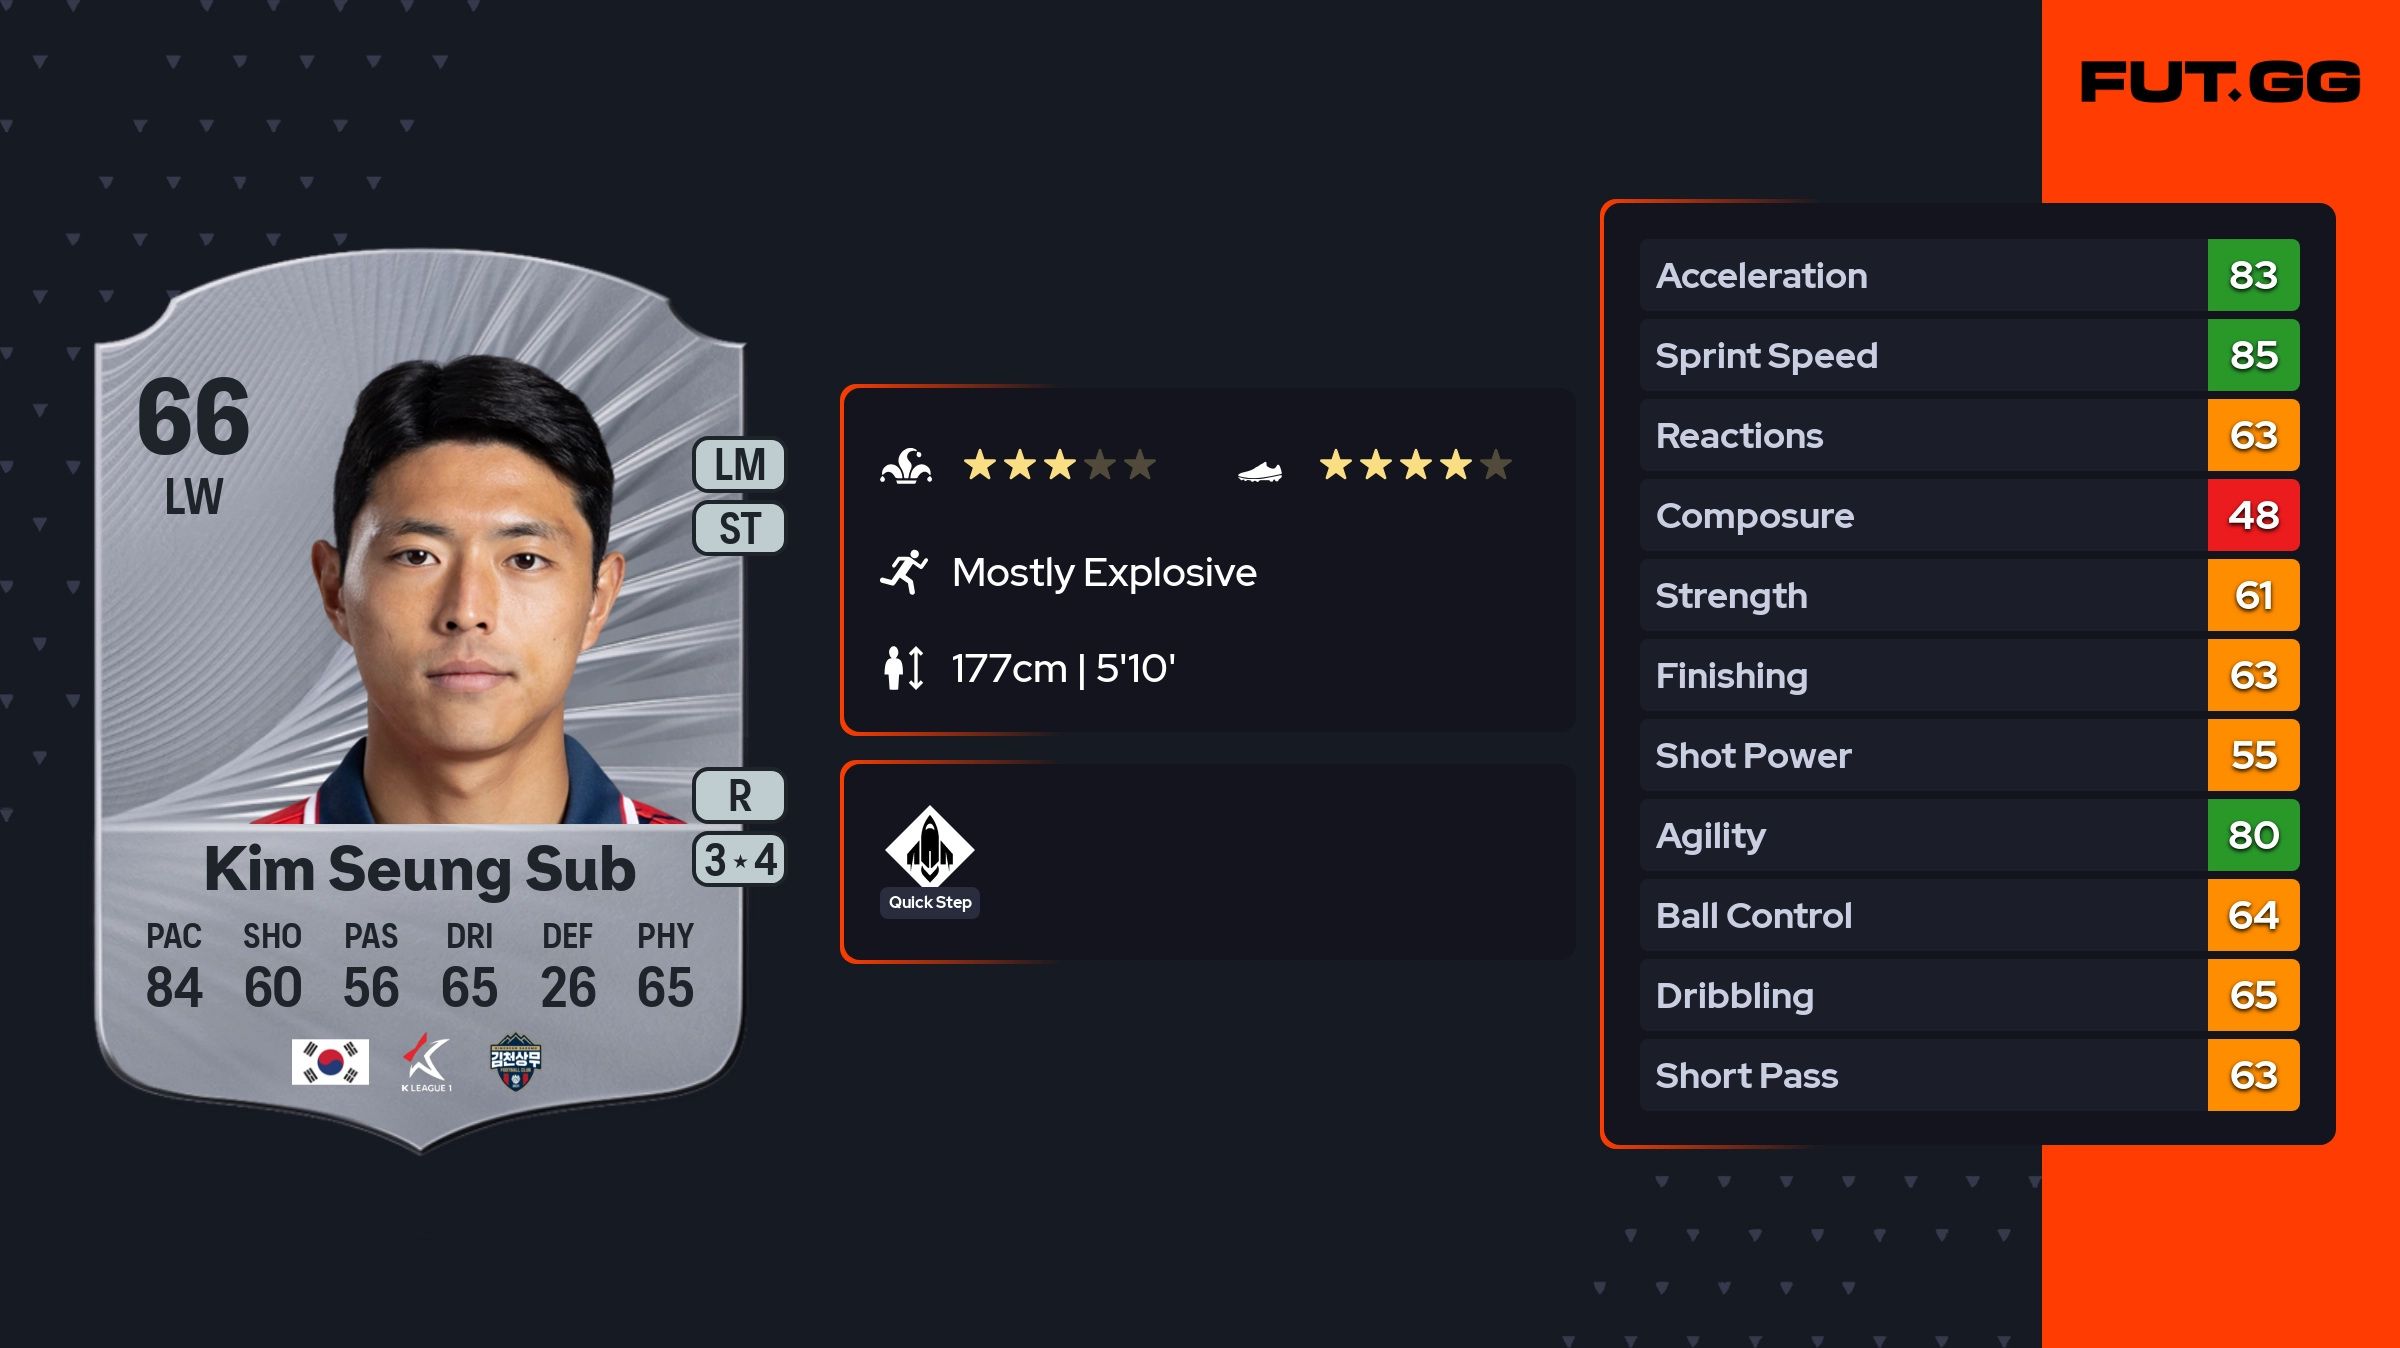Open the FUT.GG logo link
Viewport: 2400px width, 1348px height.
tap(2220, 82)
